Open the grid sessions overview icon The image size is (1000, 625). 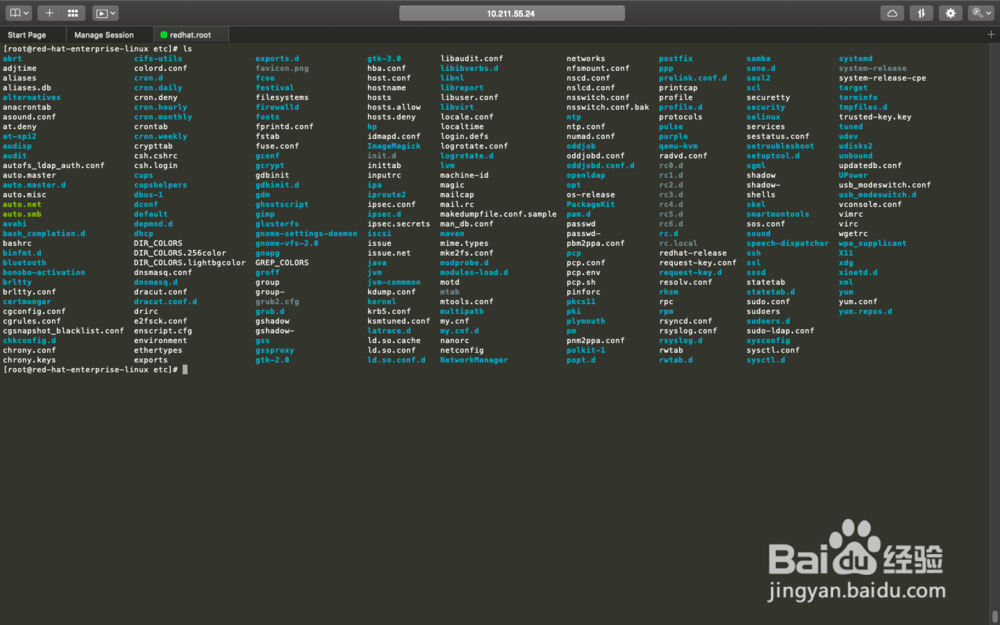coord(73,13)
